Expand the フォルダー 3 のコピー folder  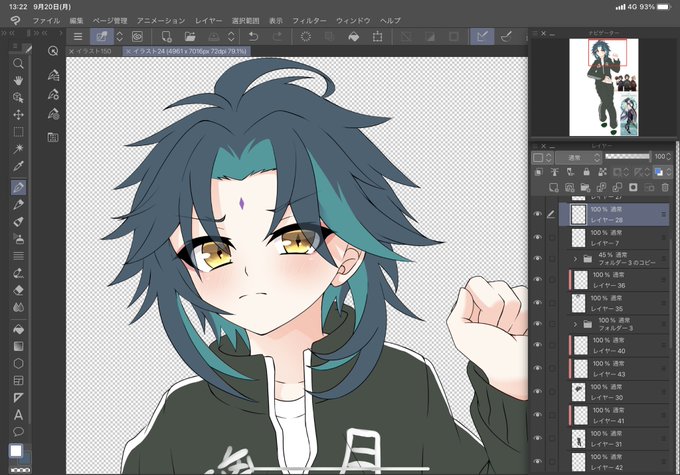coord(575,259)
